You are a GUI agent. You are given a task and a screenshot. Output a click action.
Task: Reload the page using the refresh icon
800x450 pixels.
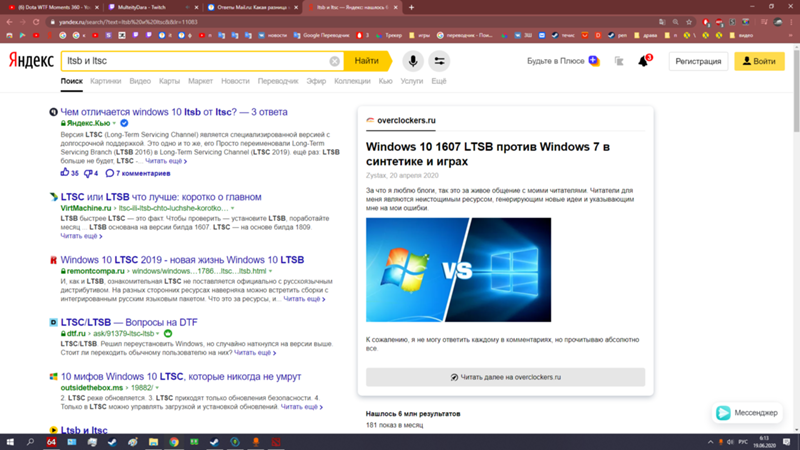tap(36, 22)
